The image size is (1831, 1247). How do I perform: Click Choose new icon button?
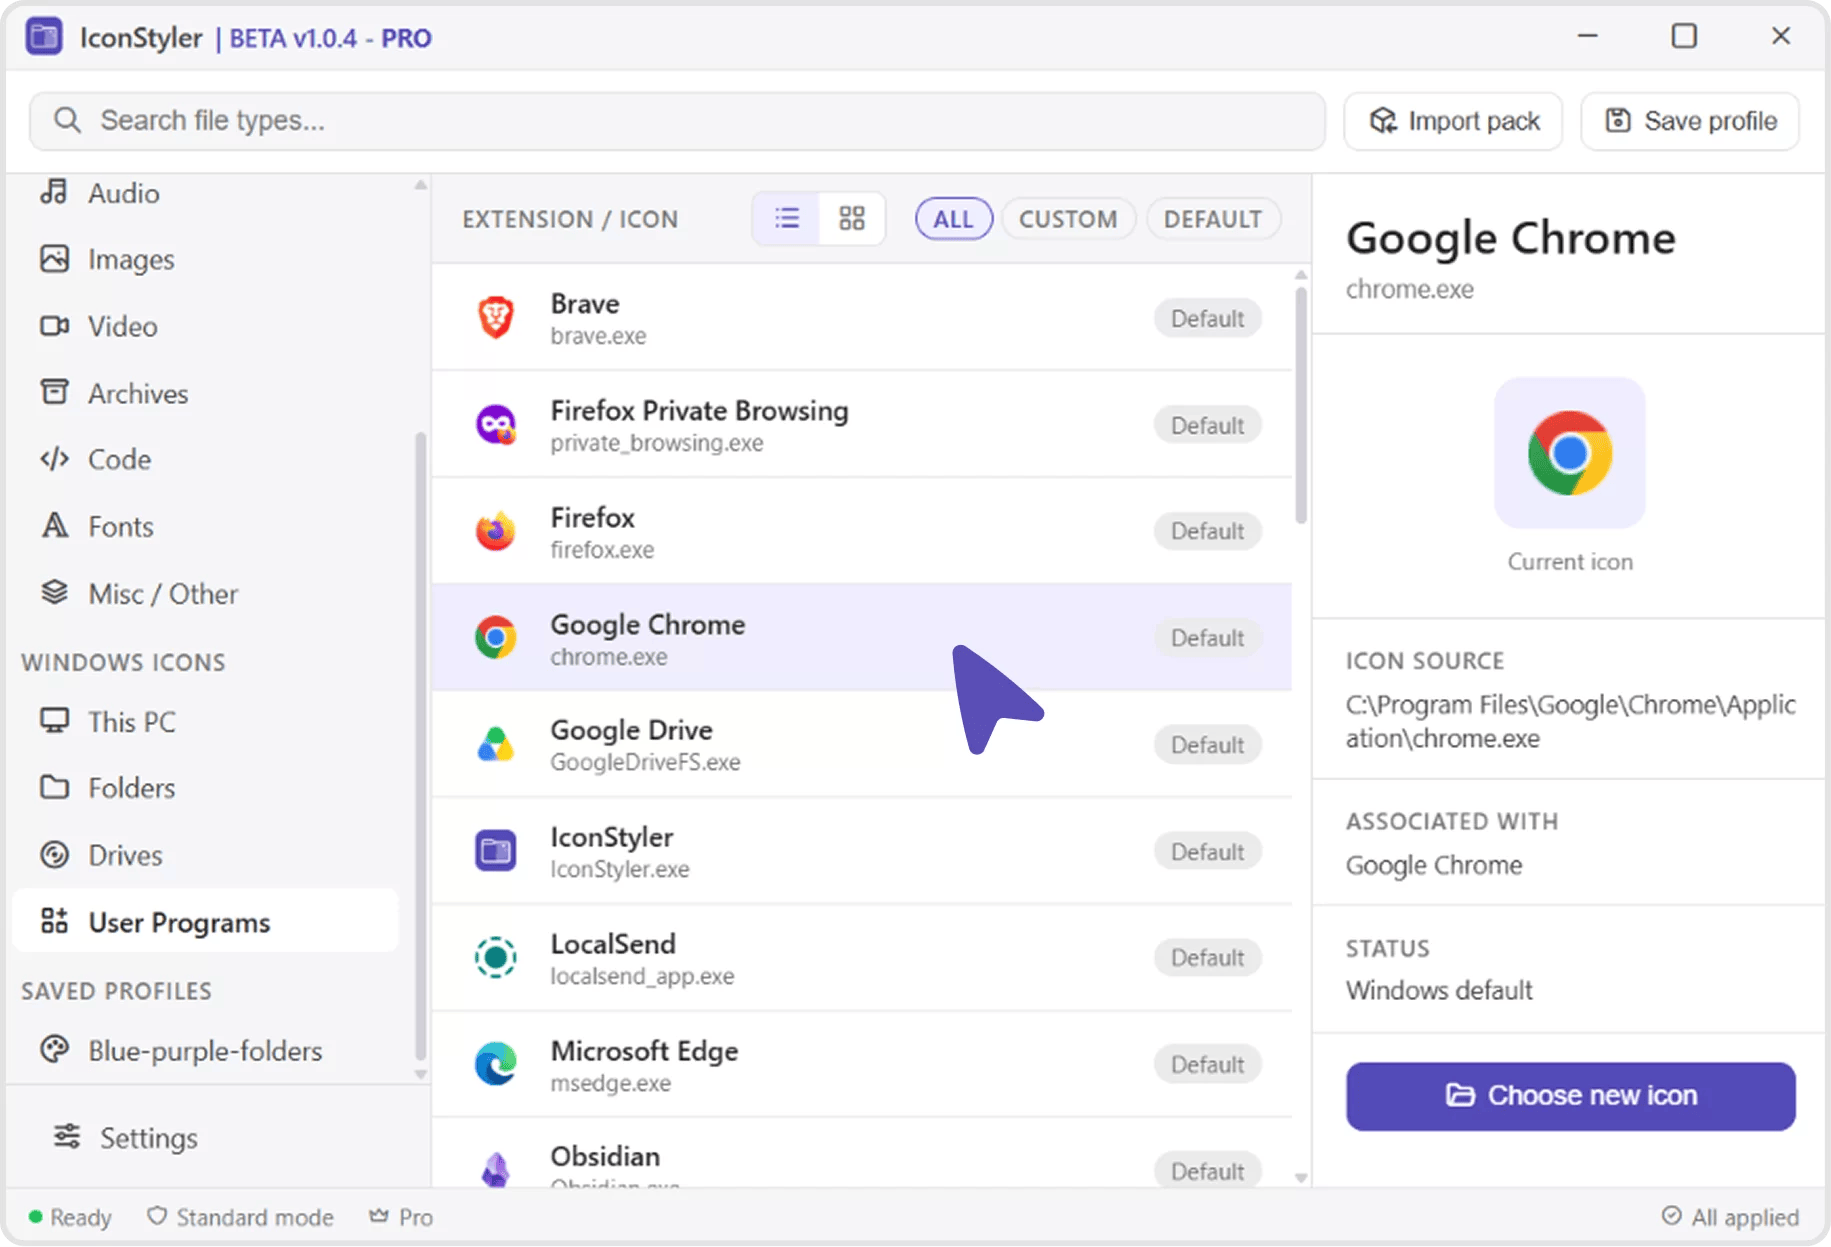tap(1570, 1096)
